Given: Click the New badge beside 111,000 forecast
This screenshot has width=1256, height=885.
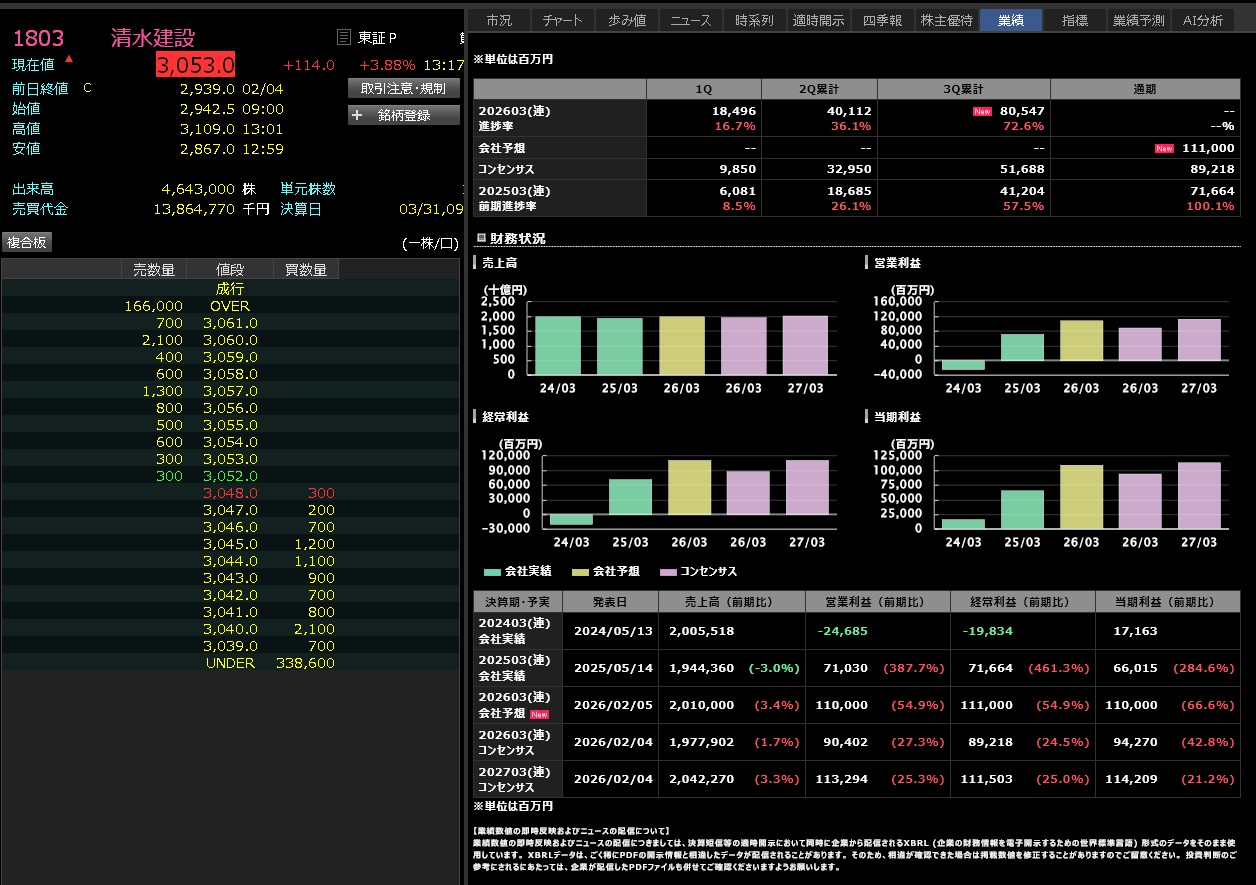Looking at the screenshot, I should (1164, 149).
